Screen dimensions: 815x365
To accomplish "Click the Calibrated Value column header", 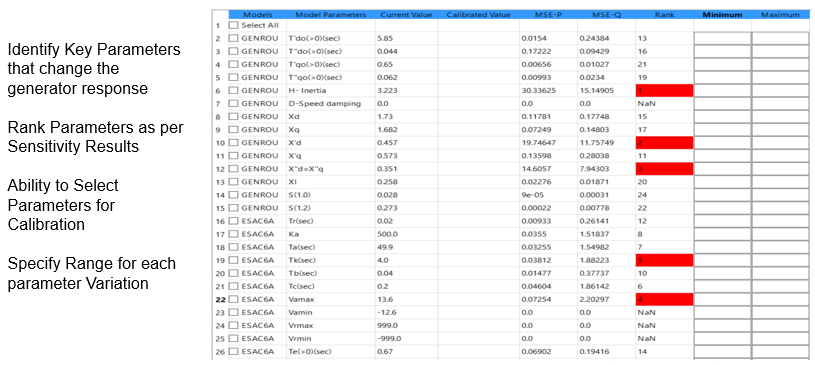I will pyautogui.click(x=478, y=15).
